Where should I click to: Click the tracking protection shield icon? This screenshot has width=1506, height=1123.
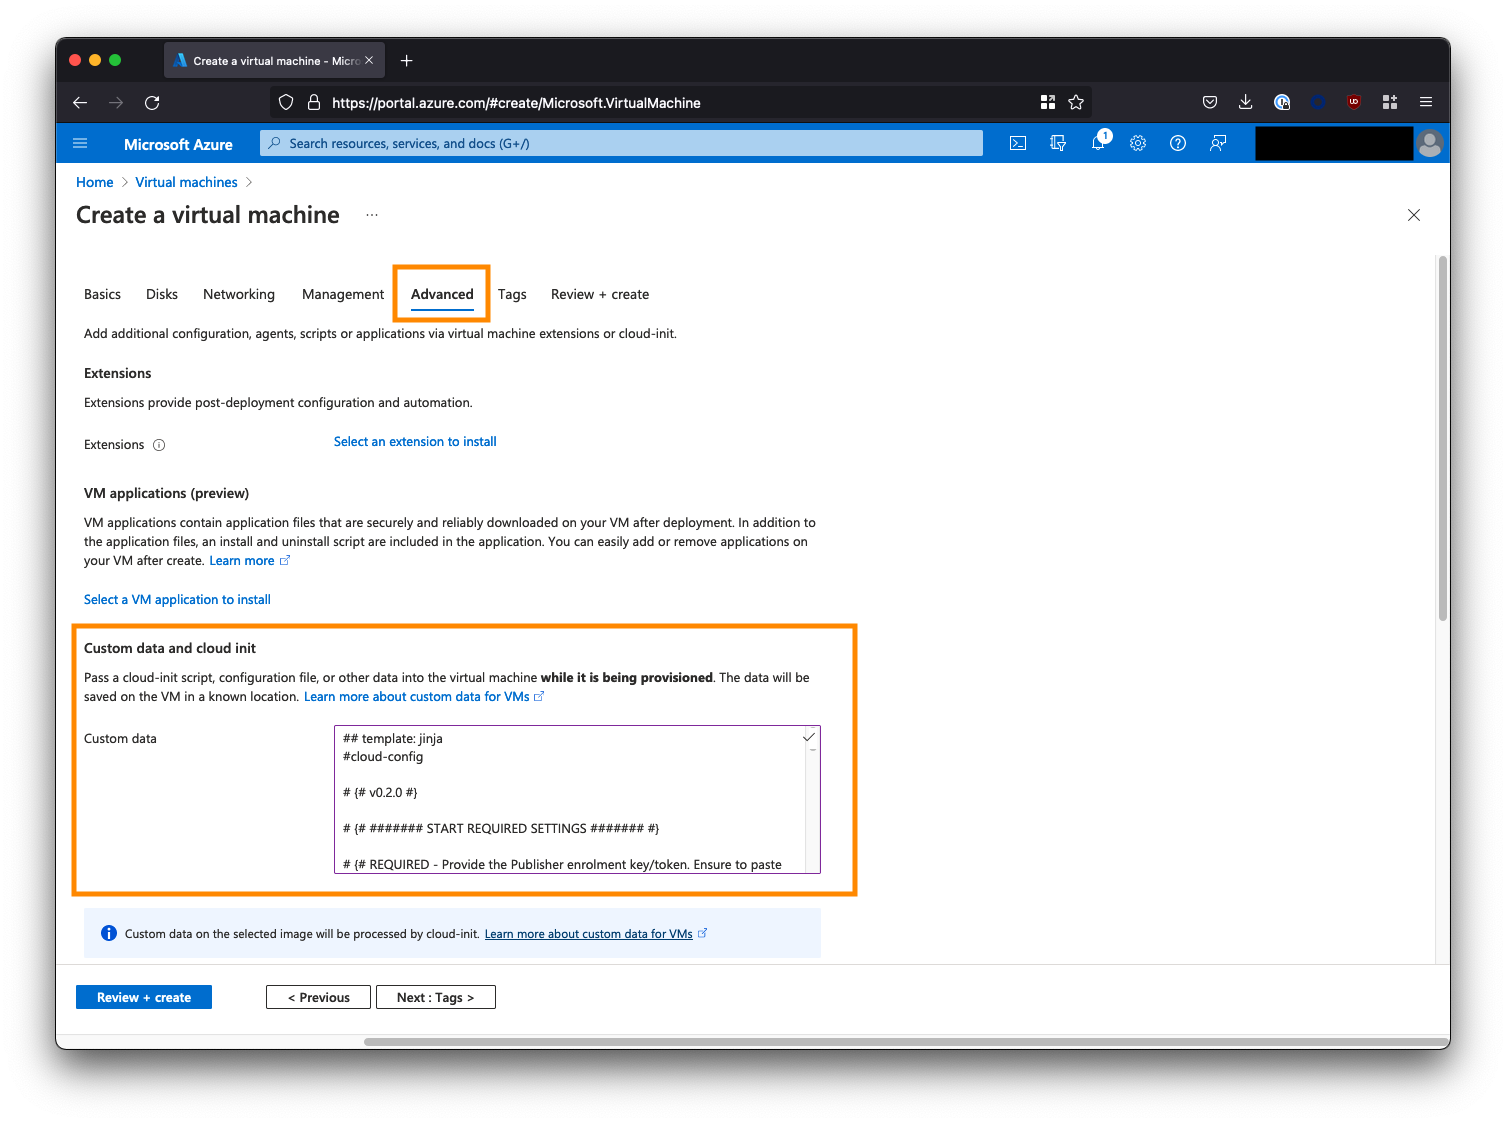pos(286,103)
